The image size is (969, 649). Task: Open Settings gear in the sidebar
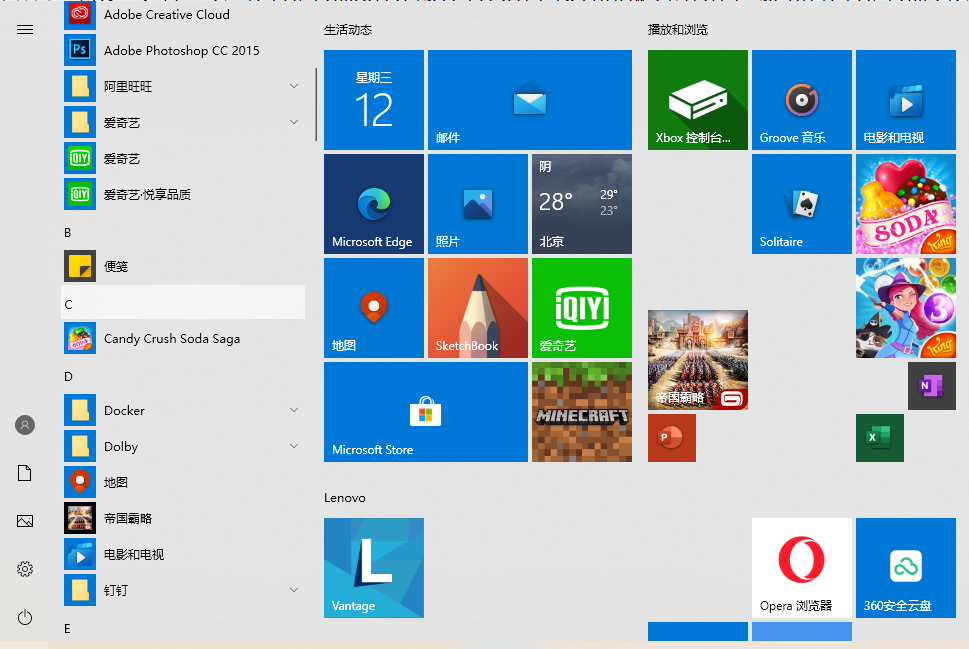25,569
